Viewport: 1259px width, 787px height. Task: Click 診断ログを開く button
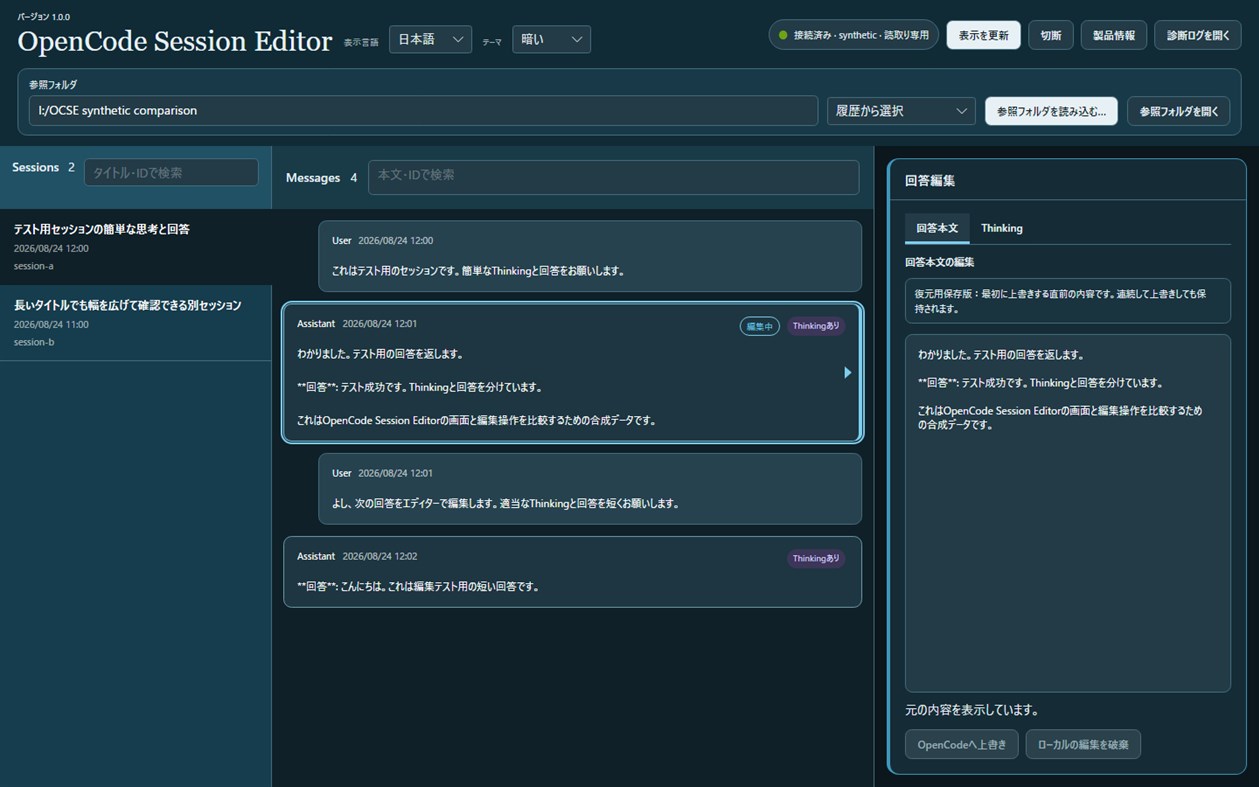tap(1198, 35)
